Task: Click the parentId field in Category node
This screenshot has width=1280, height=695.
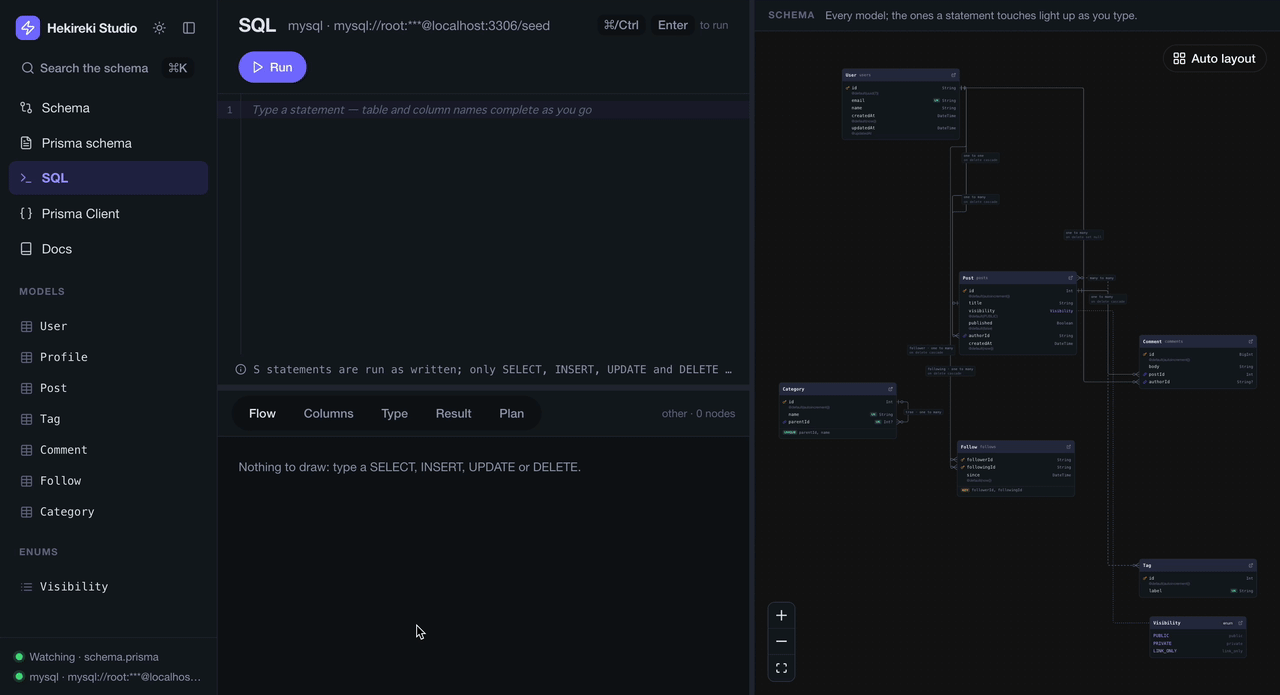Action: [838, 422]
